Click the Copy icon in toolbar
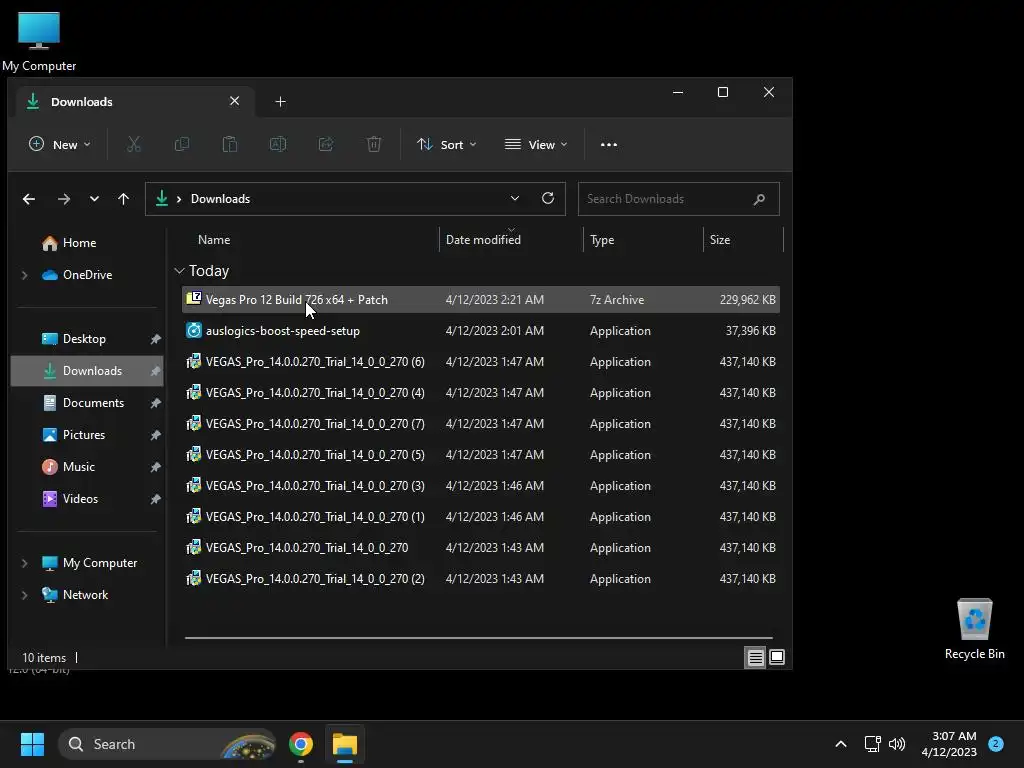 [182, 144]
